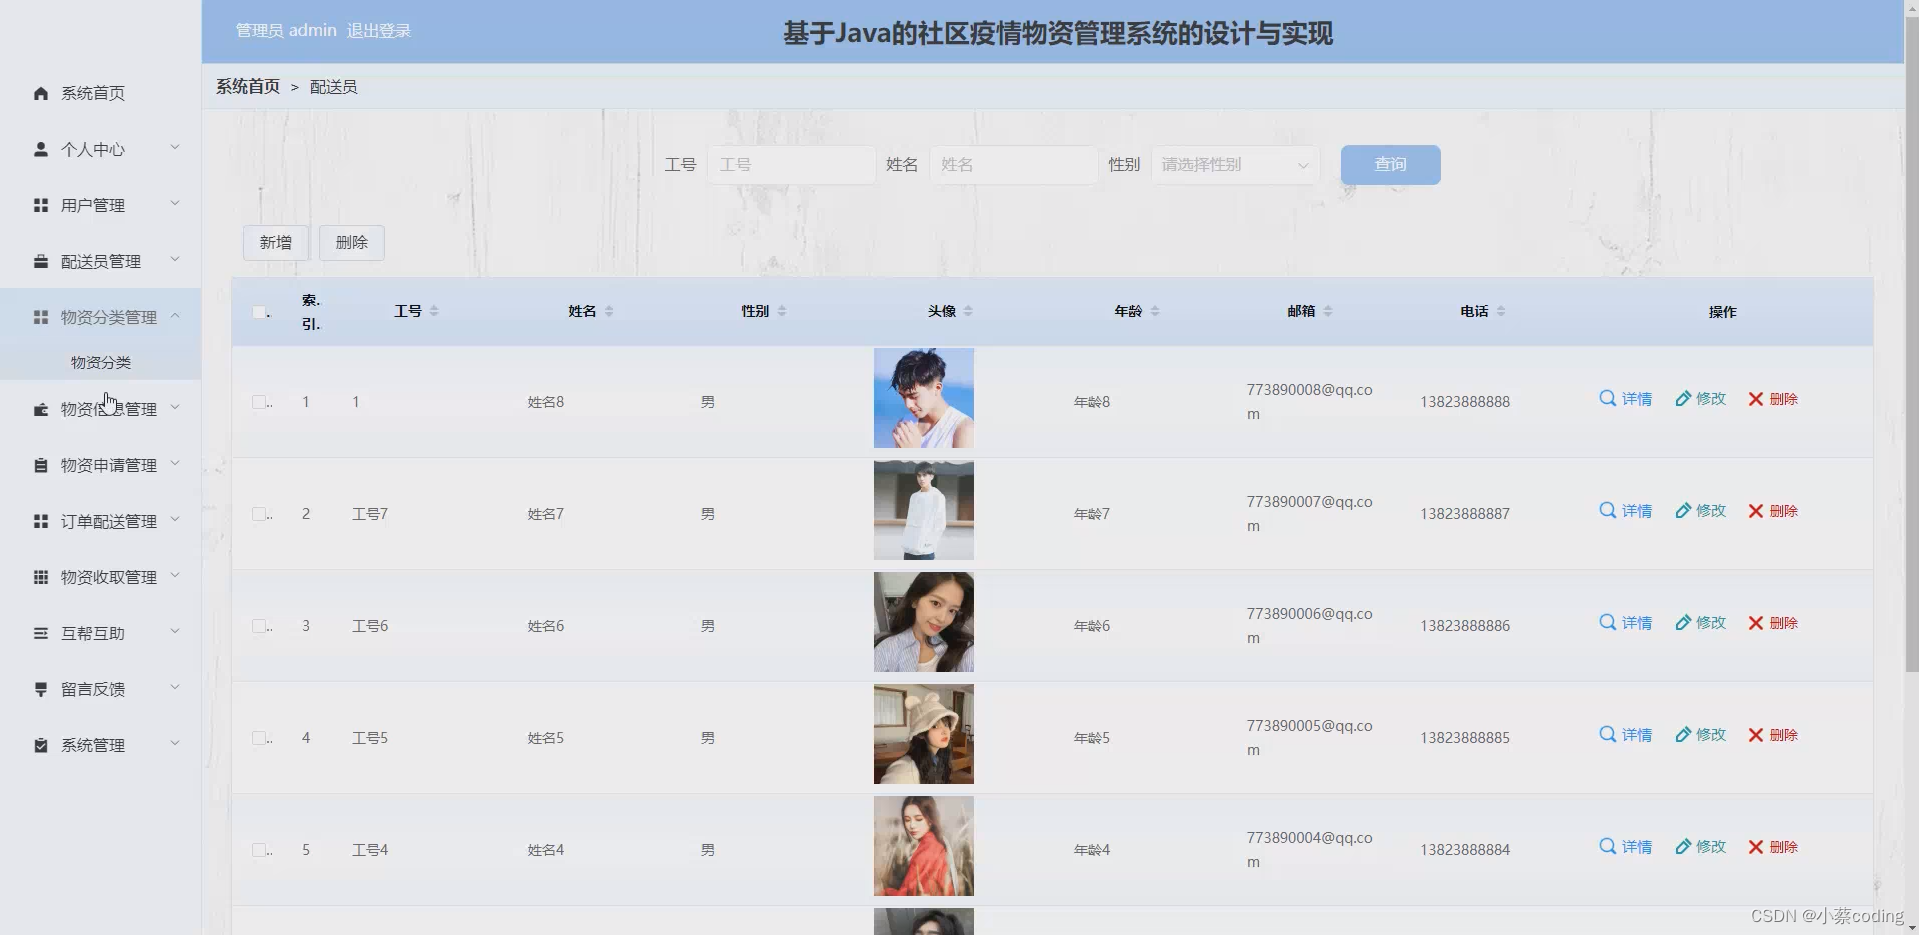Open the avatar photo of 姓名8

924,398
